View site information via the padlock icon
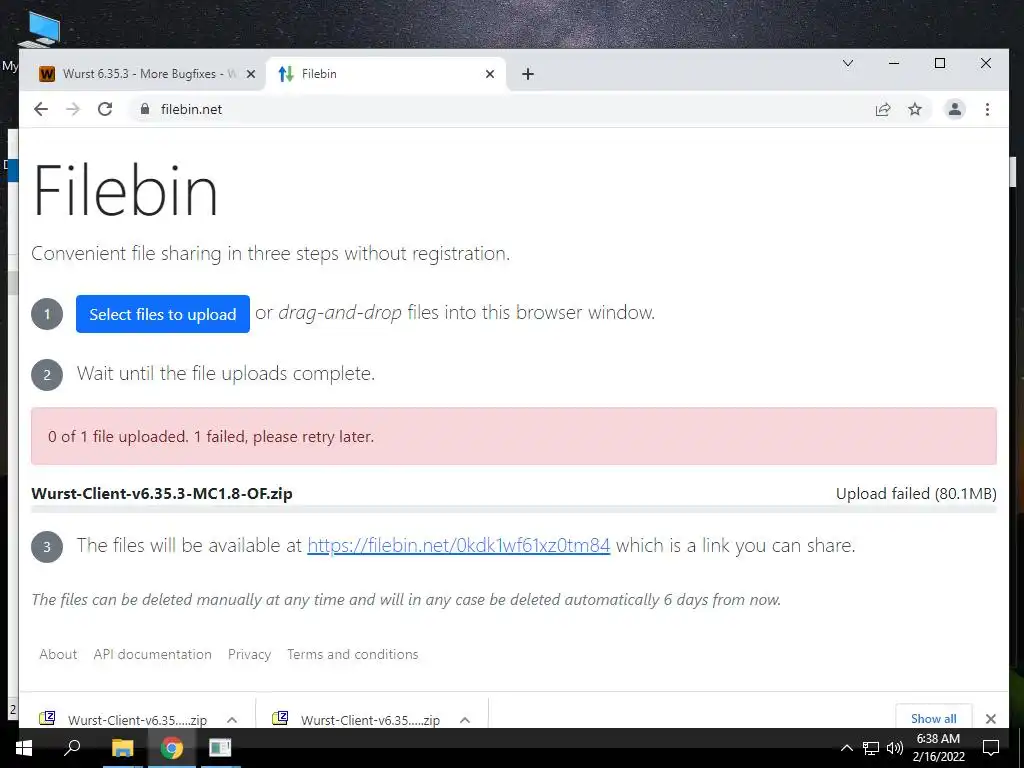This screenshot has height=768, width=1024. pos(145,109)
